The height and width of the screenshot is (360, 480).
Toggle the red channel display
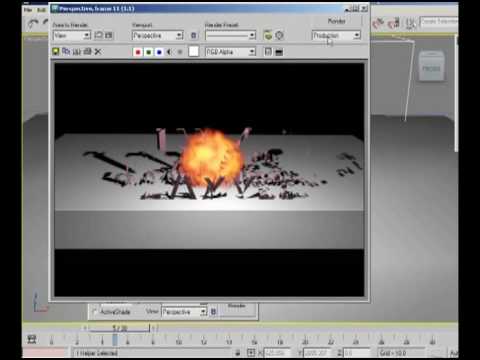(x=138, y=52)
